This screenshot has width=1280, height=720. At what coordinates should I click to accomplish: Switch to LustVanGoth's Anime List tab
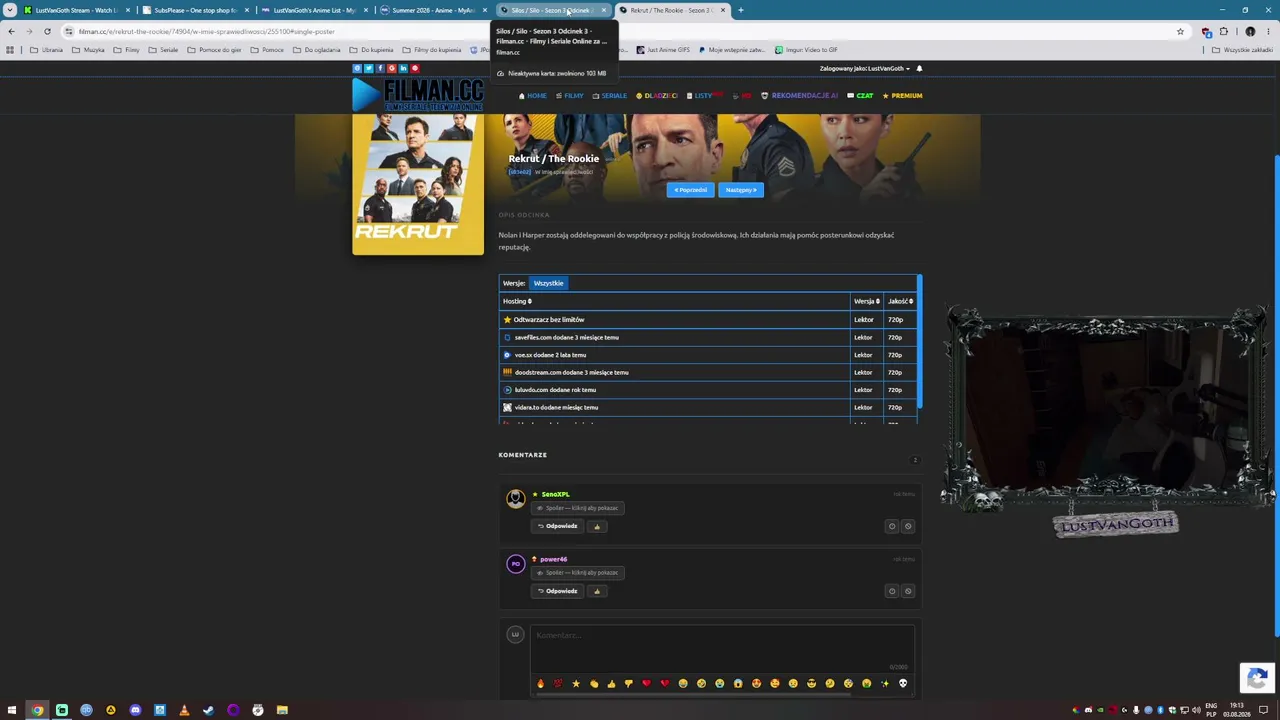pyautogui.click(x=313, y=10)
